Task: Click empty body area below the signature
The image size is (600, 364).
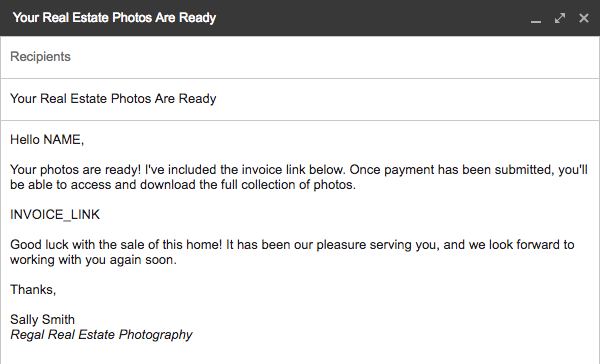Action: 300,354
